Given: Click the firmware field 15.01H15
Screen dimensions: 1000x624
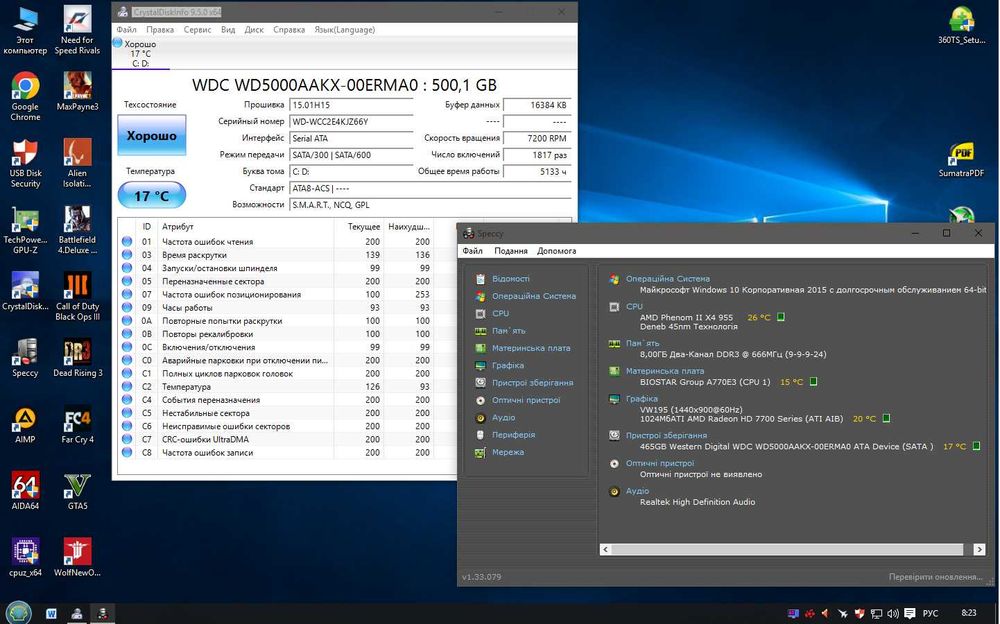Looking at the screenshot, I should [351, 105].
